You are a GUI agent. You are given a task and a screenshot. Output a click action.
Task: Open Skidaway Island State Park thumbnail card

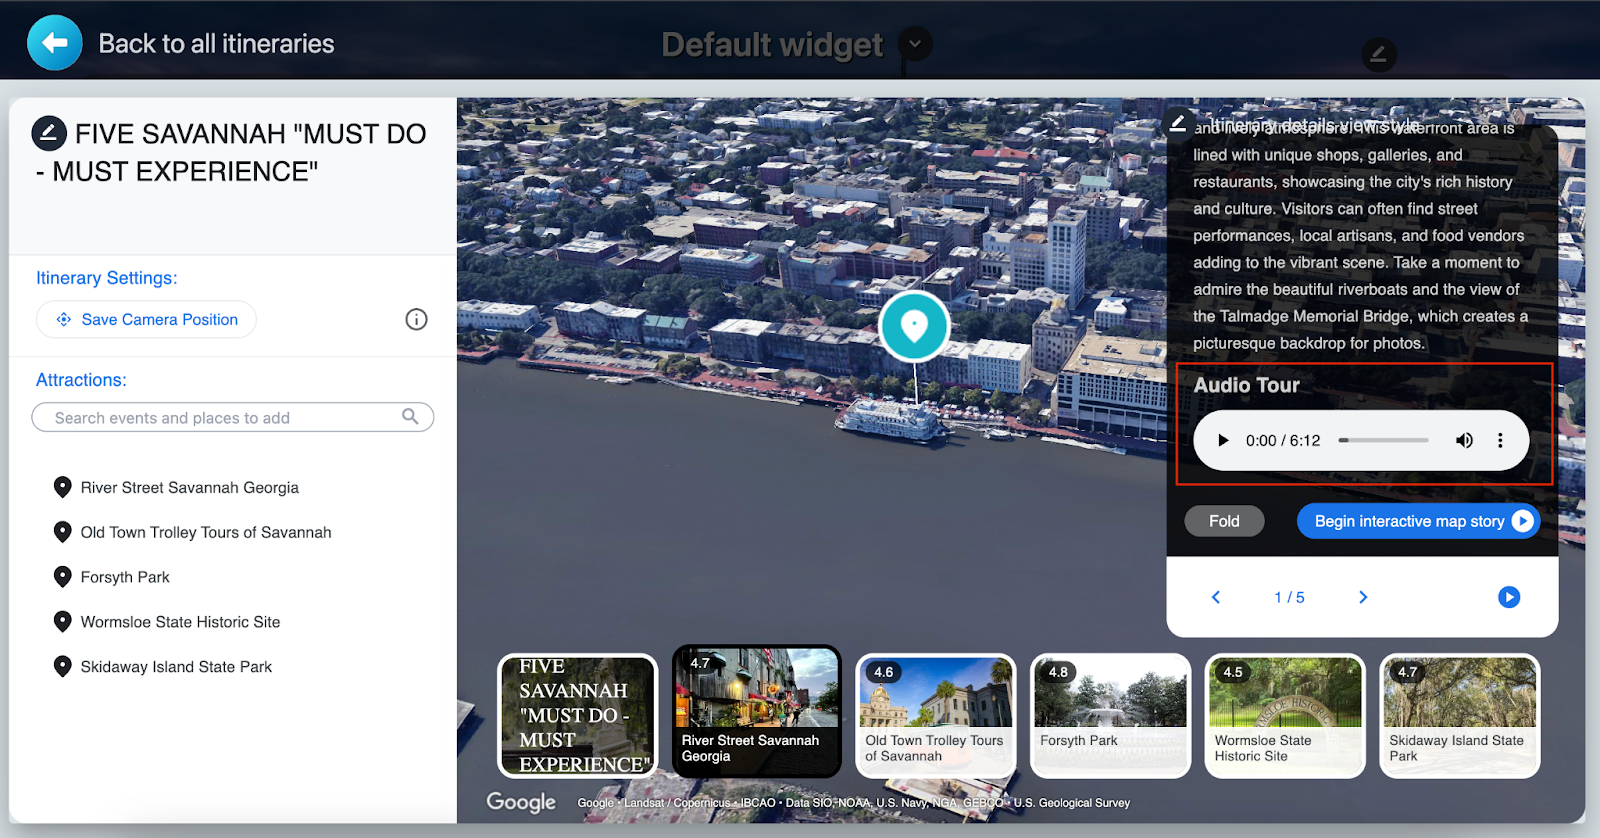click(x=1460, y=716)
